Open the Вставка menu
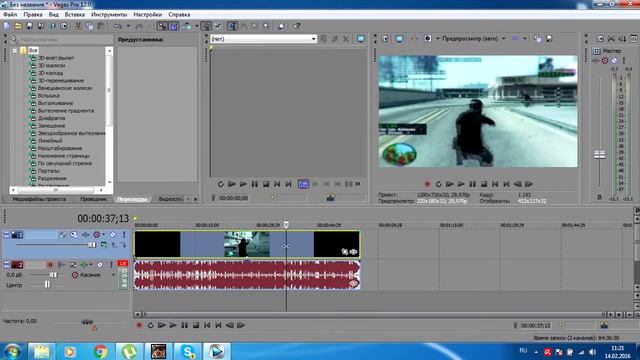Image resolution: width=640 pixels, height=360 pixels. click(75, 14)
